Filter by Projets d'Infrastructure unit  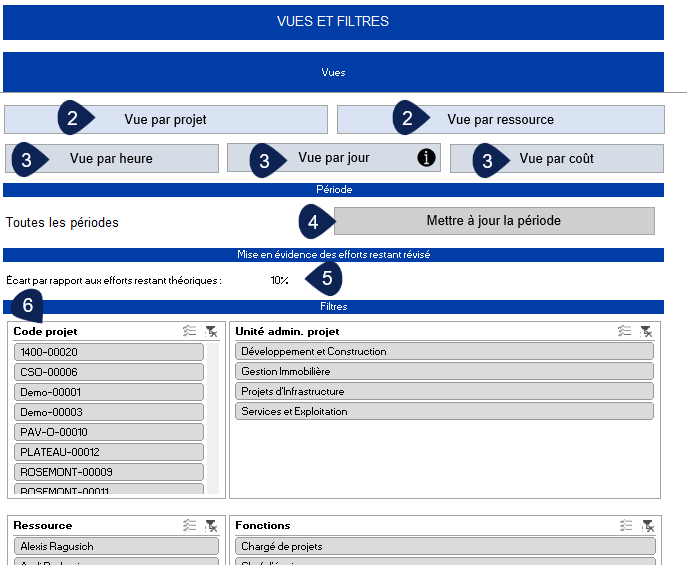pyautogui.click(x=444, y=391)
